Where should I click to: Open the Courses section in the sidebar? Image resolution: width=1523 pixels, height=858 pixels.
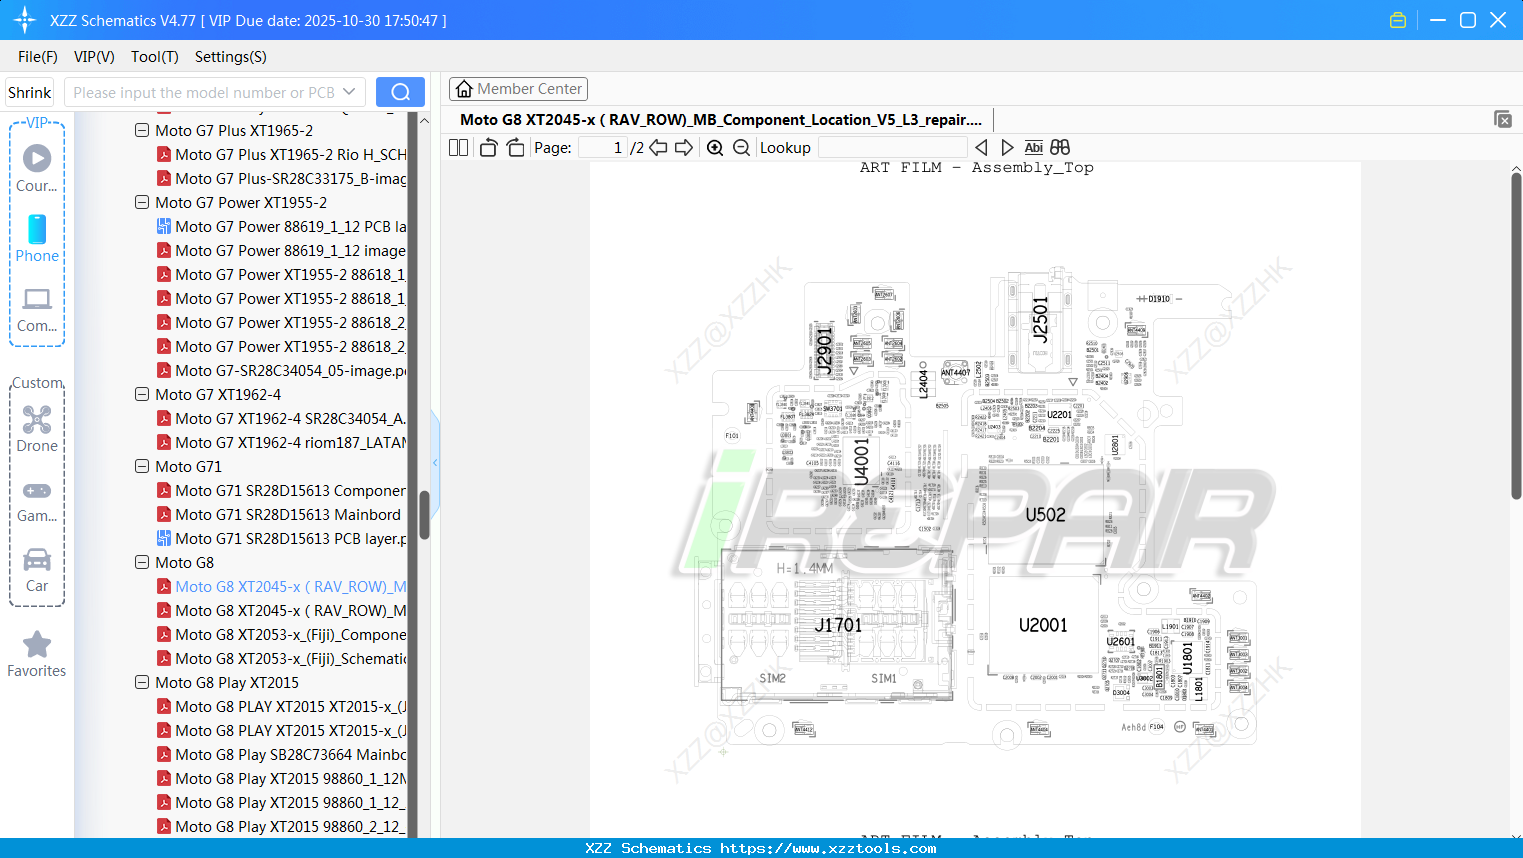37,168
